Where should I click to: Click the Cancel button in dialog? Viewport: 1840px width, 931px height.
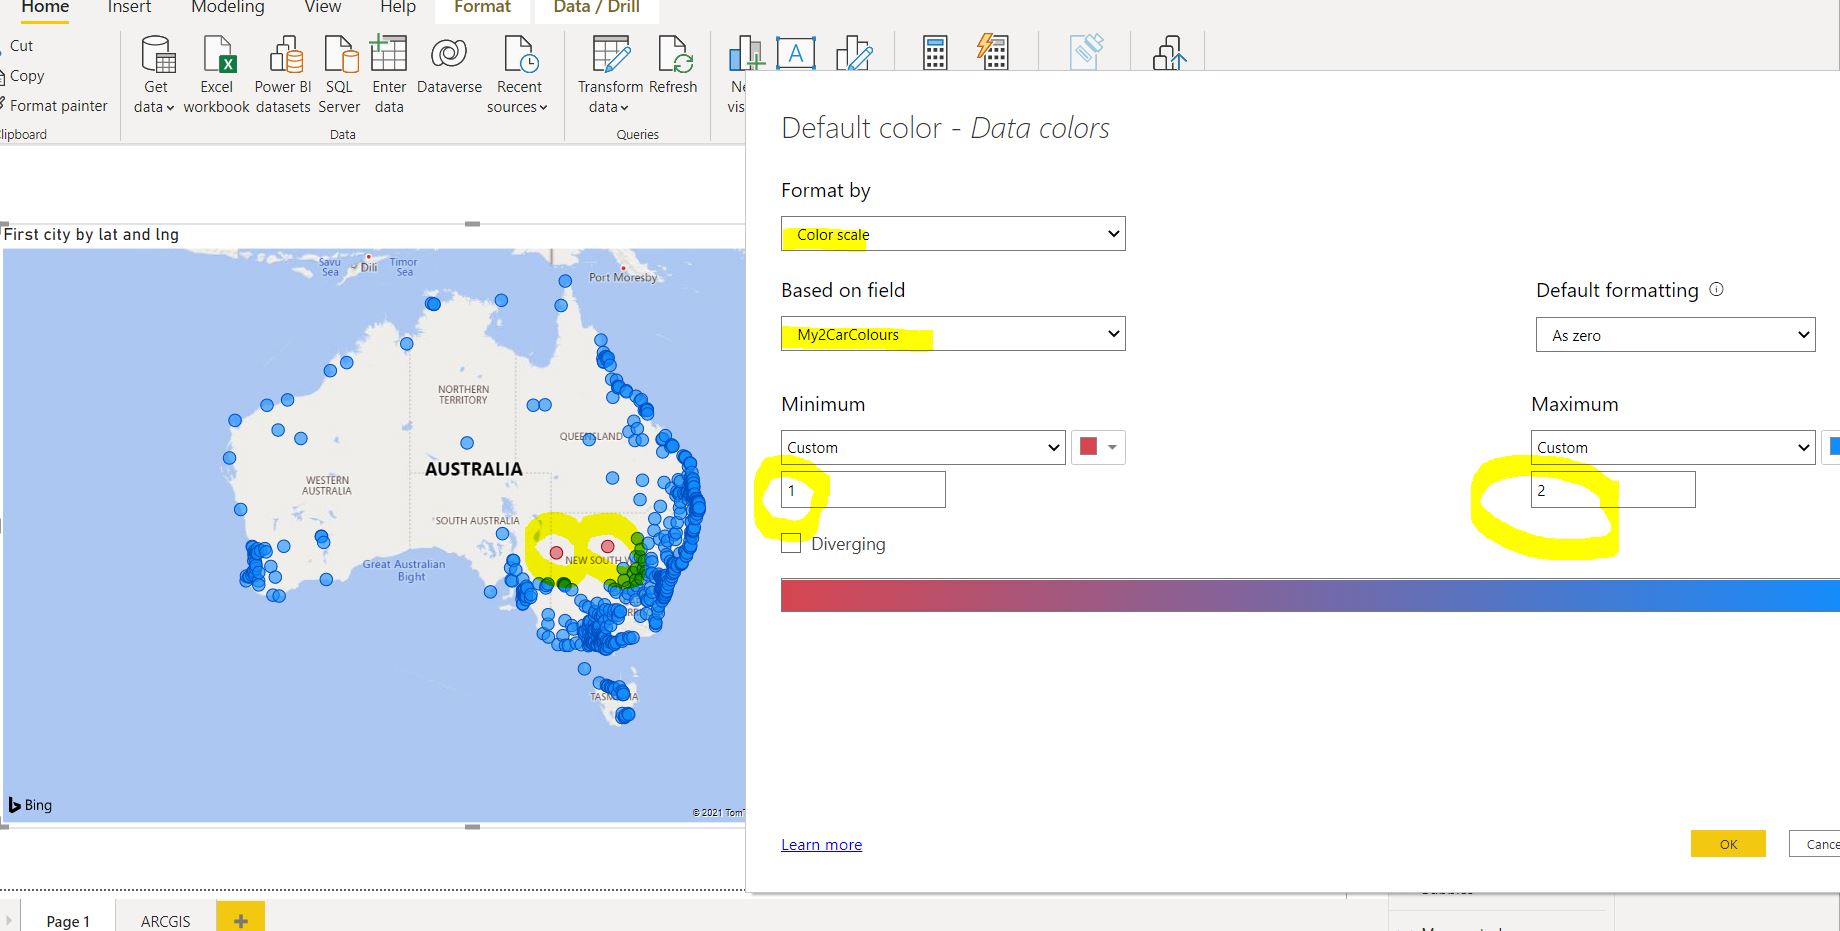point(1814,844)
